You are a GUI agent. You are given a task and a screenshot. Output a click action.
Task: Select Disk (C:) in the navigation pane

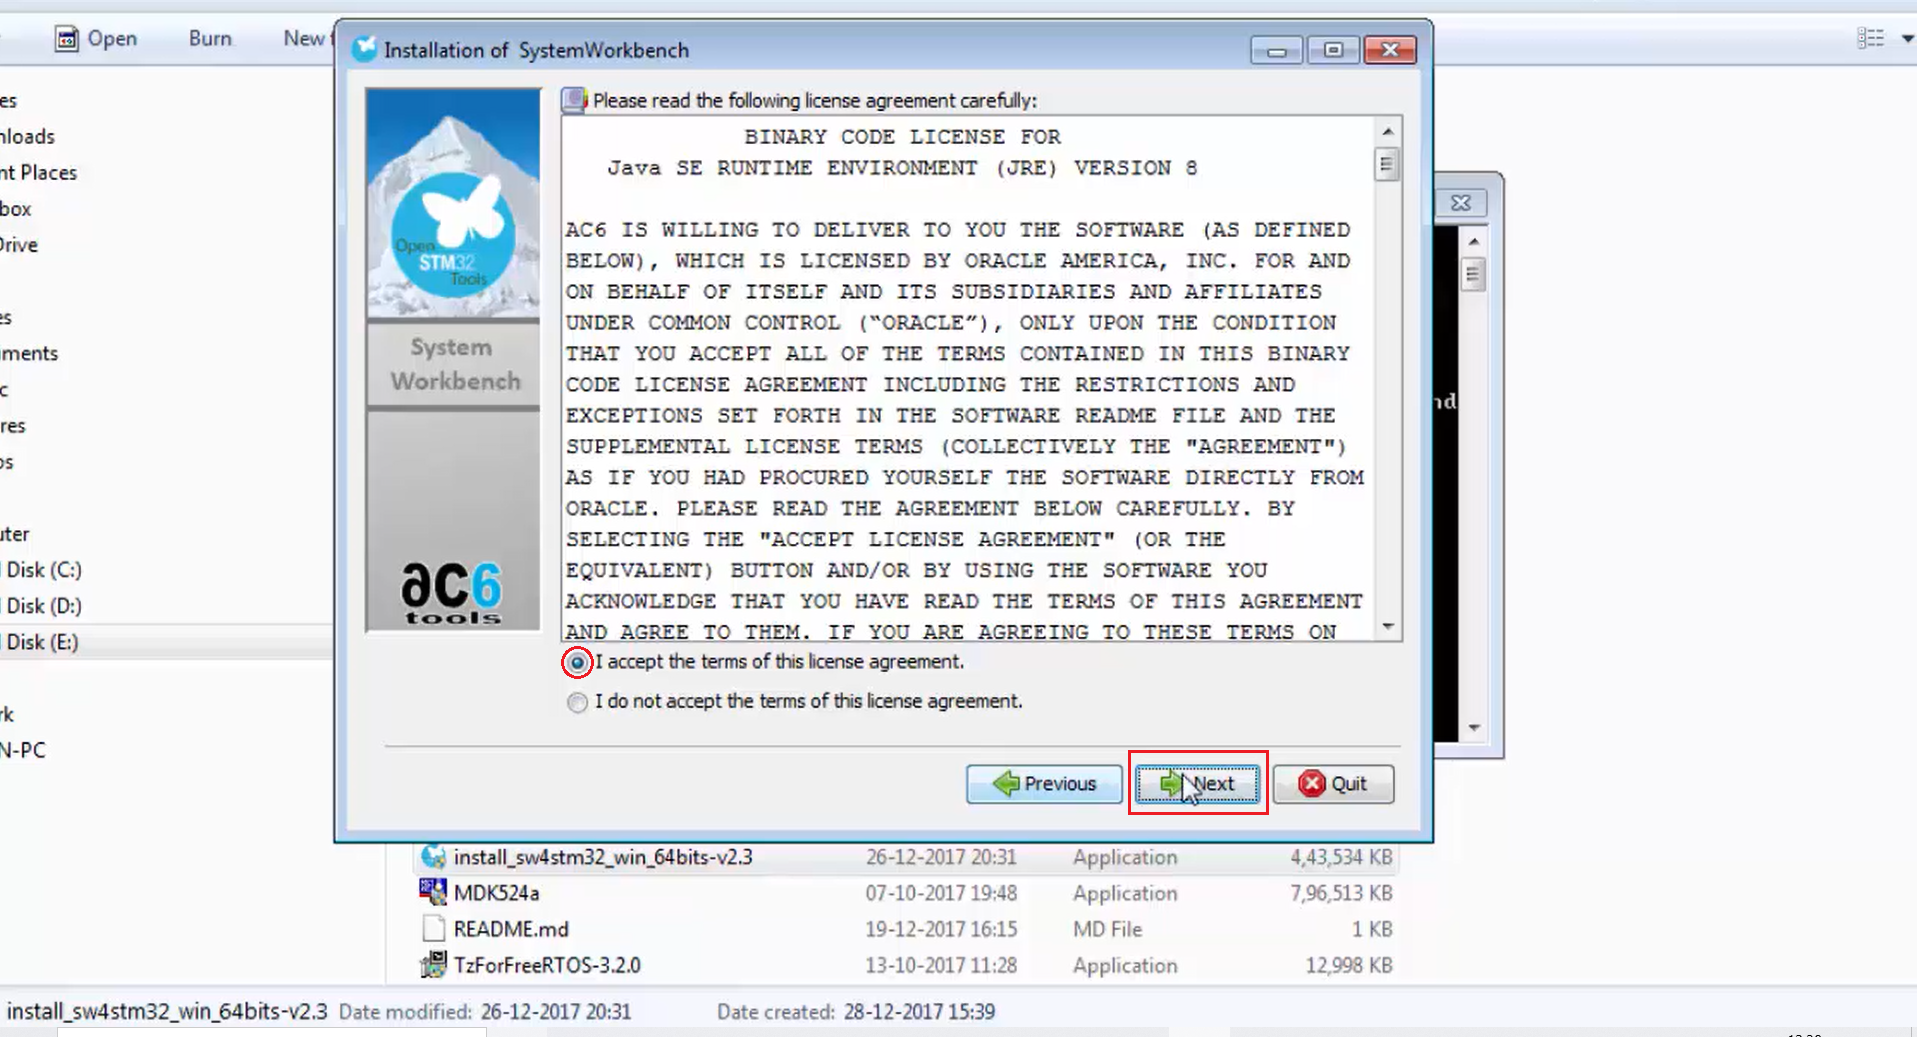[x=44, y=570]
